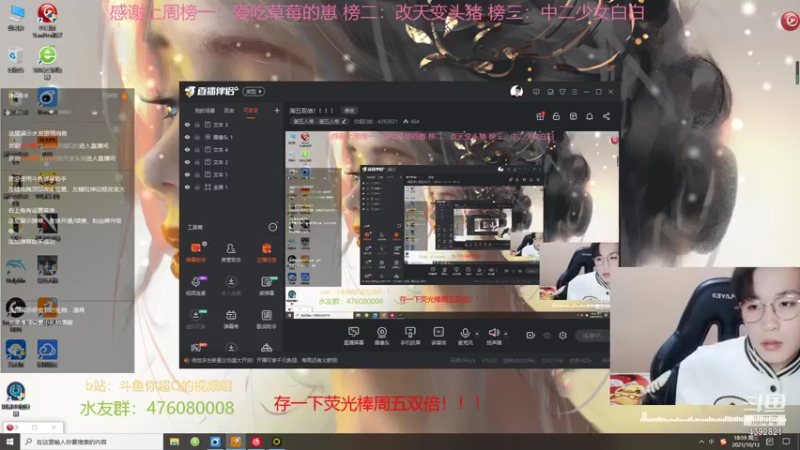This screenshot has height=450, width=800.
Task: Click the toolbox more-options circle icon
Action: click(273, 227)
